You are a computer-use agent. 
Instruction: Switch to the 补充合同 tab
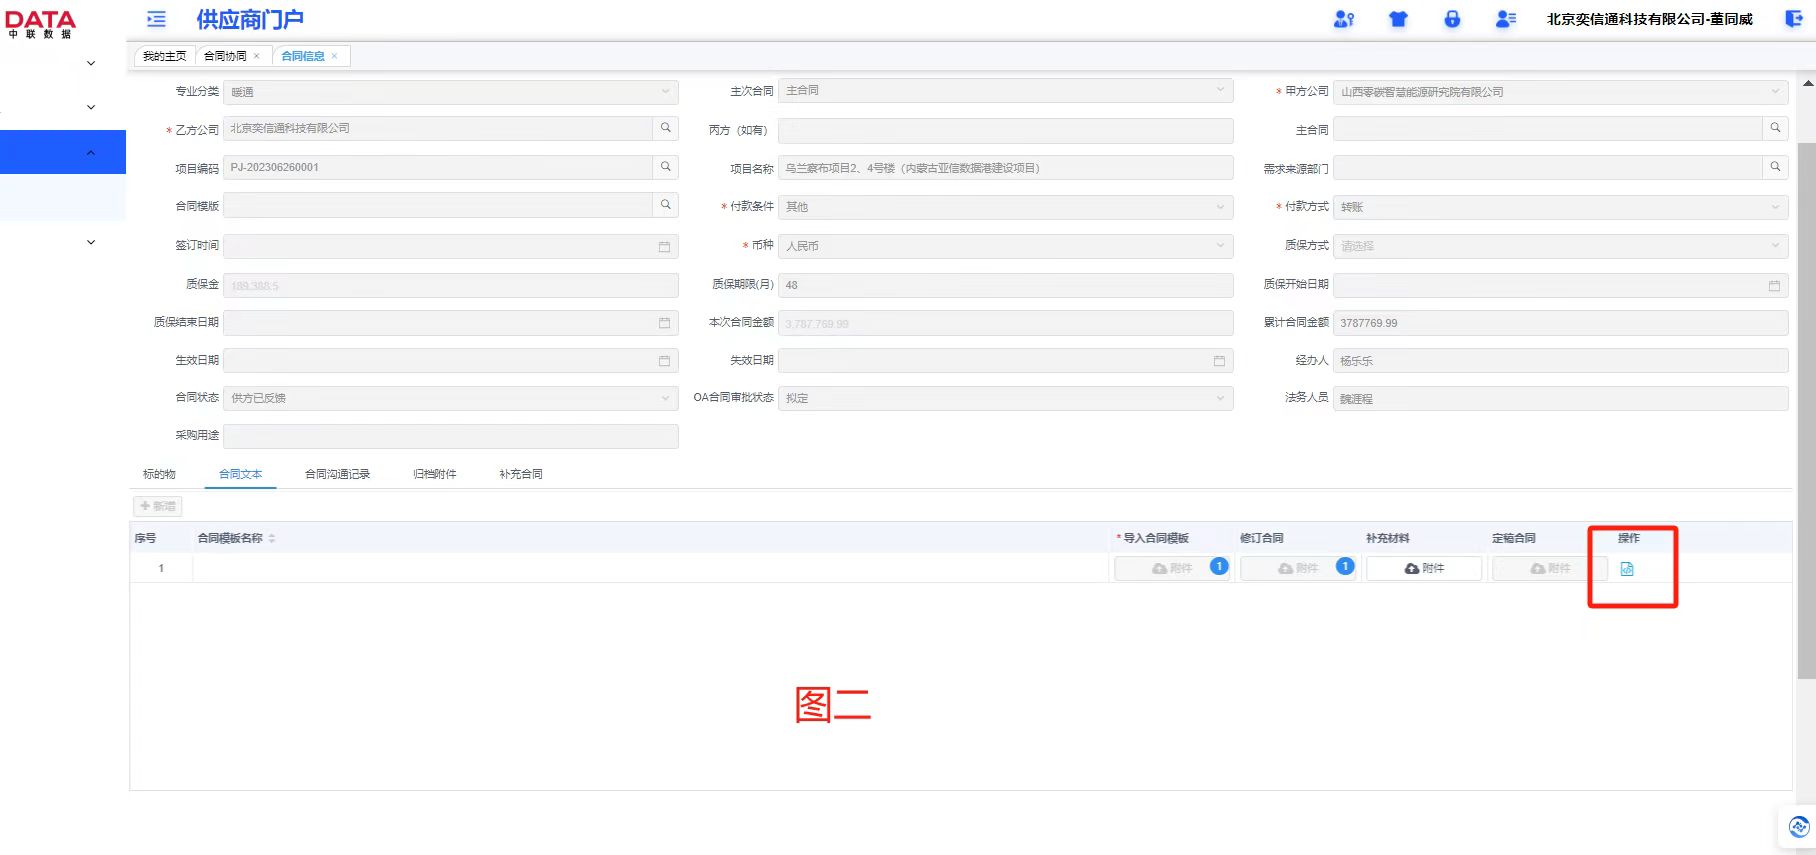click(x=521, y=474)
